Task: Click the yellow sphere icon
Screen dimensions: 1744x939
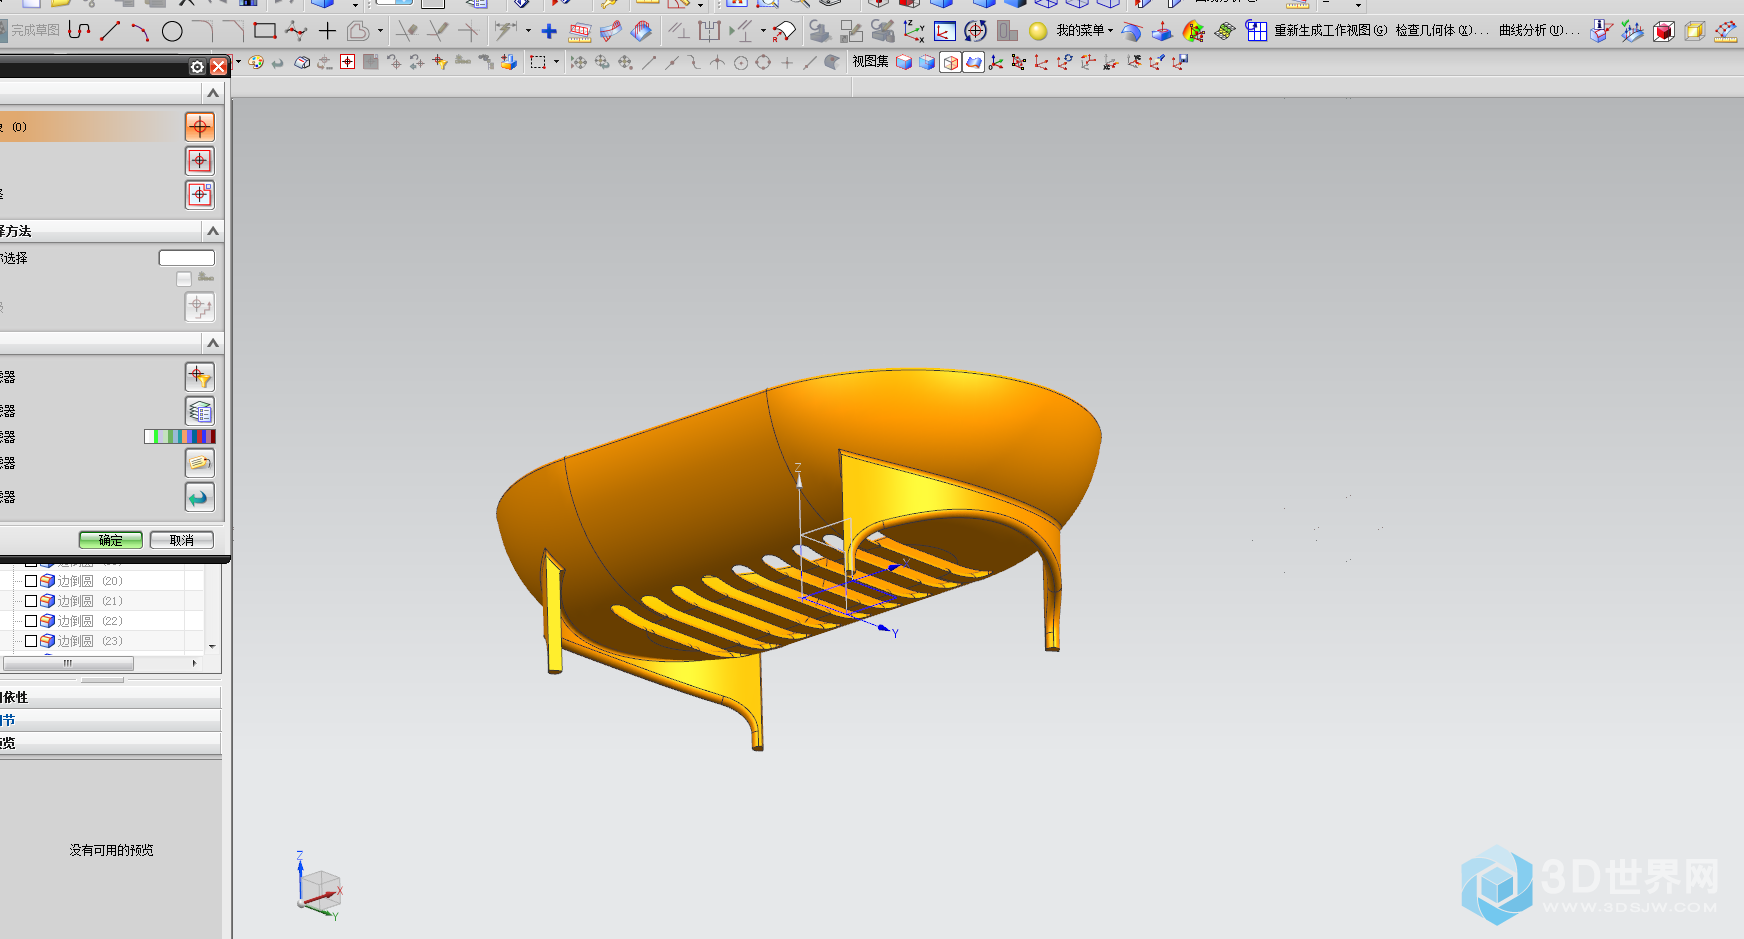Action: coord(1039,31)
